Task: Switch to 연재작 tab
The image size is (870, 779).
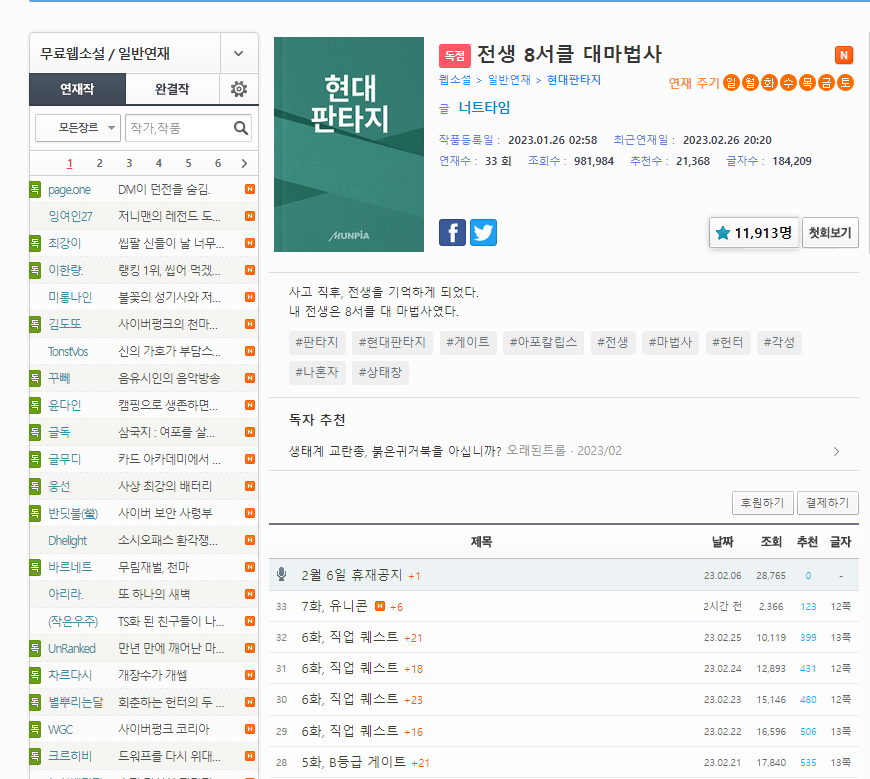Action: pos(77,89)
